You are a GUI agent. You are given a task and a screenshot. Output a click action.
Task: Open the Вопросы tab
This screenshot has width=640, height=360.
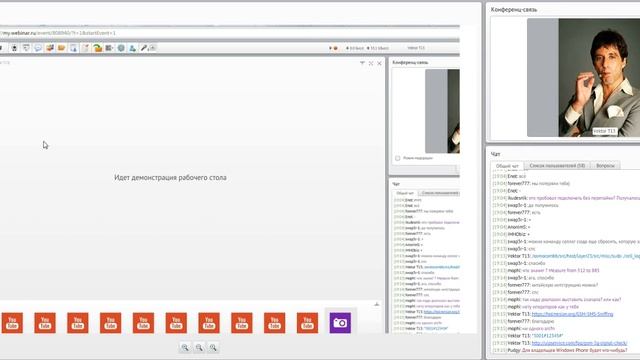(605, 166)
